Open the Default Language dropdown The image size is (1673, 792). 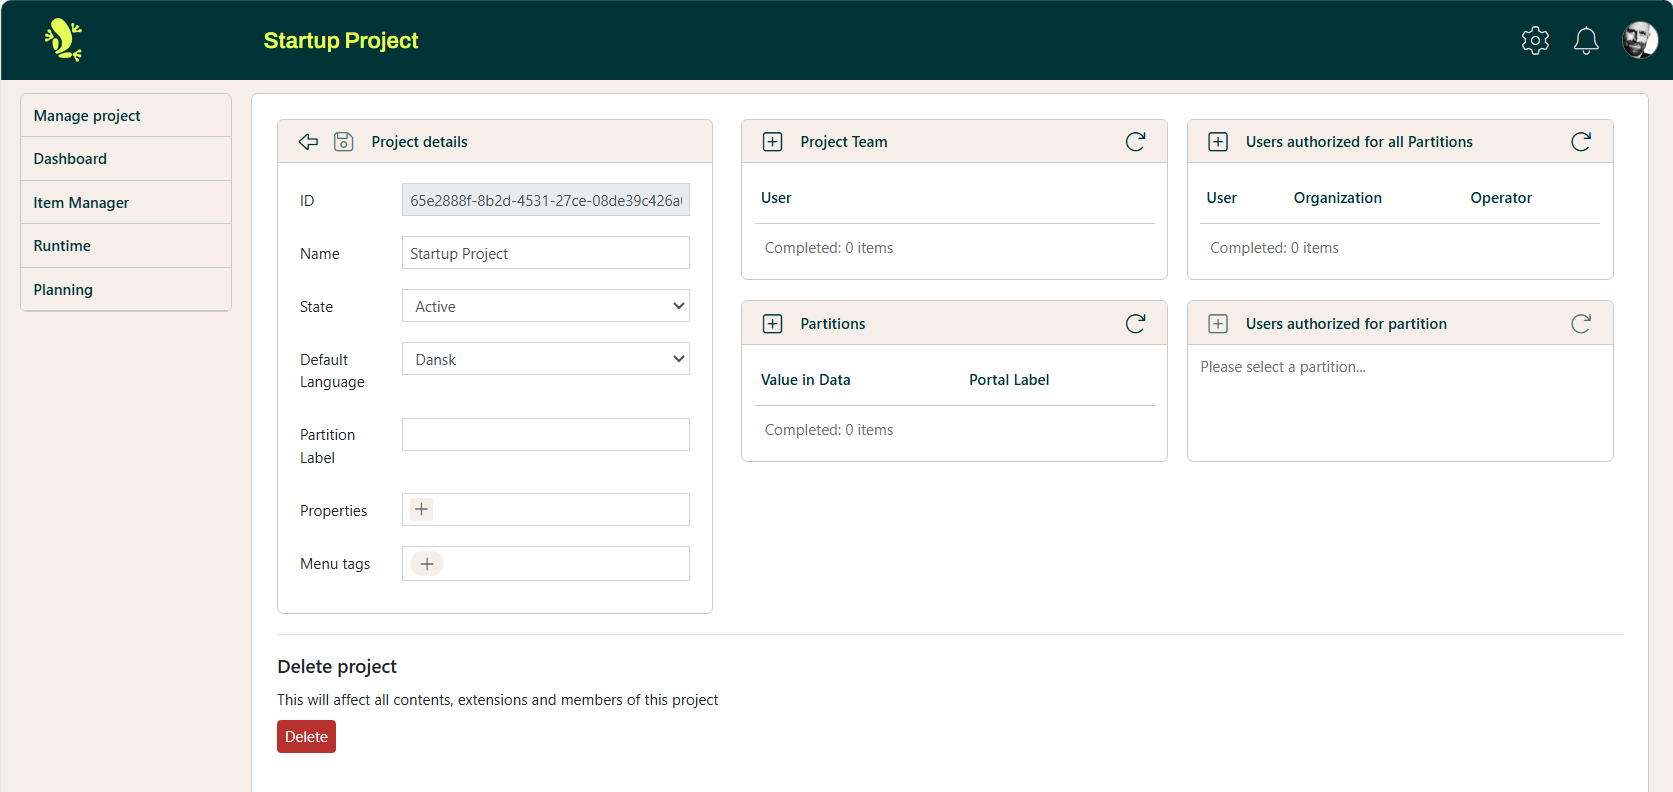[545, 359]
